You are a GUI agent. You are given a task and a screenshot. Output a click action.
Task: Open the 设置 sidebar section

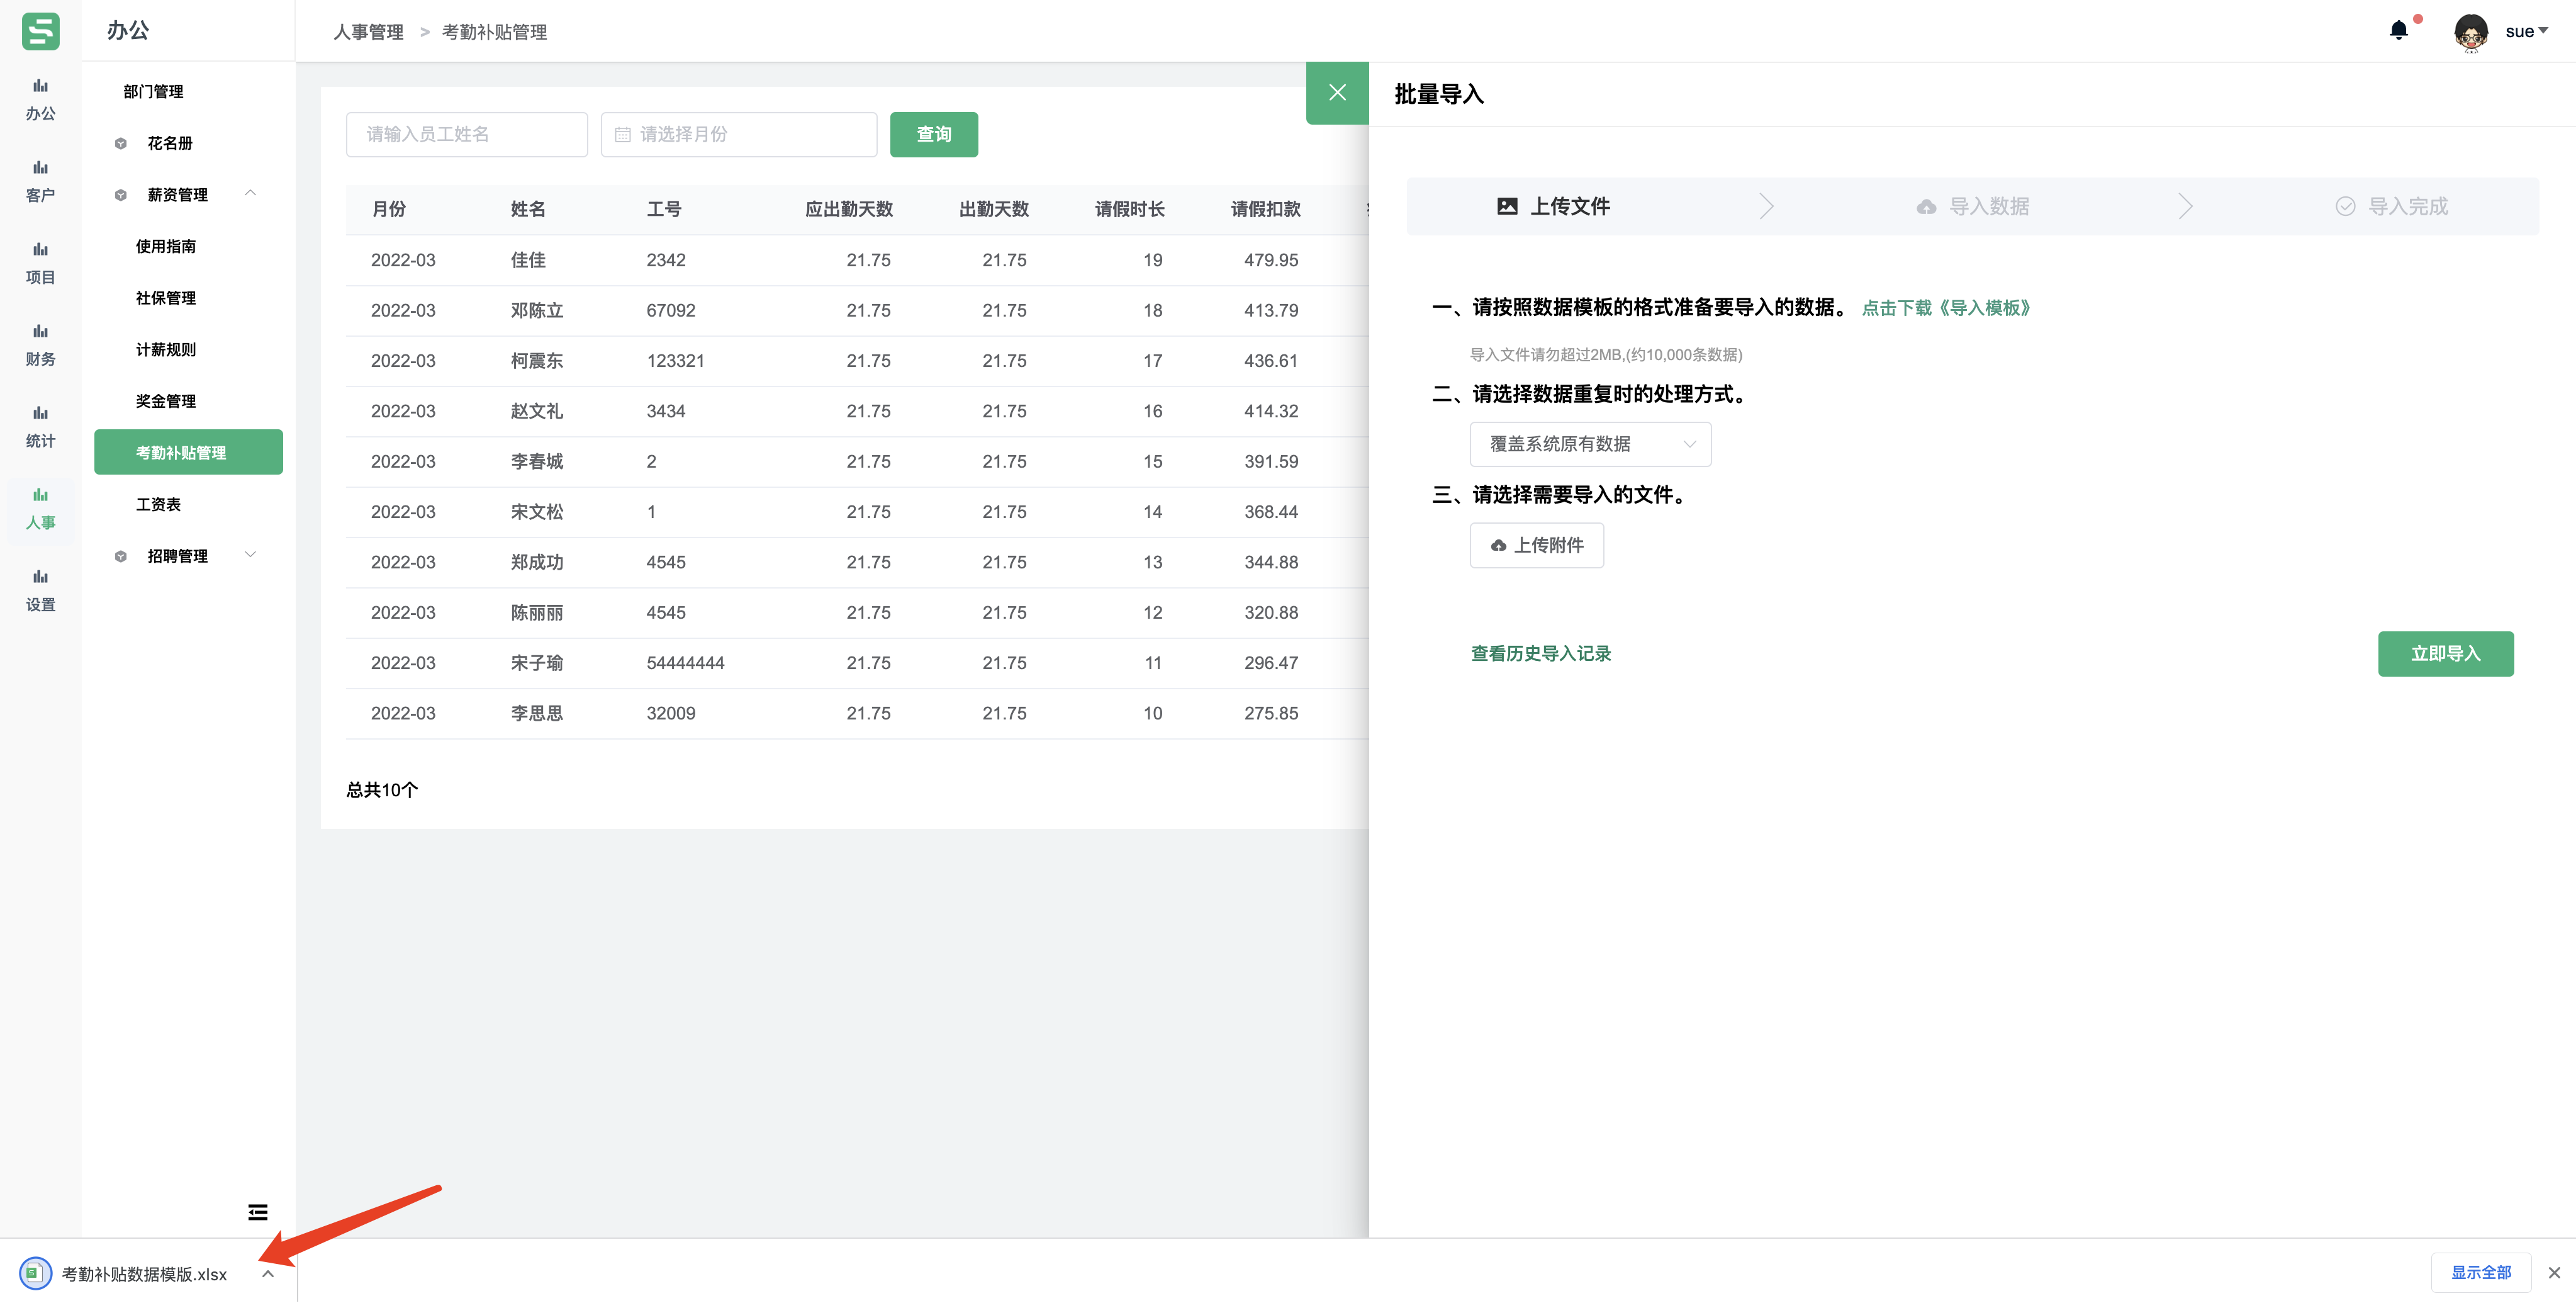click(40, 592)
